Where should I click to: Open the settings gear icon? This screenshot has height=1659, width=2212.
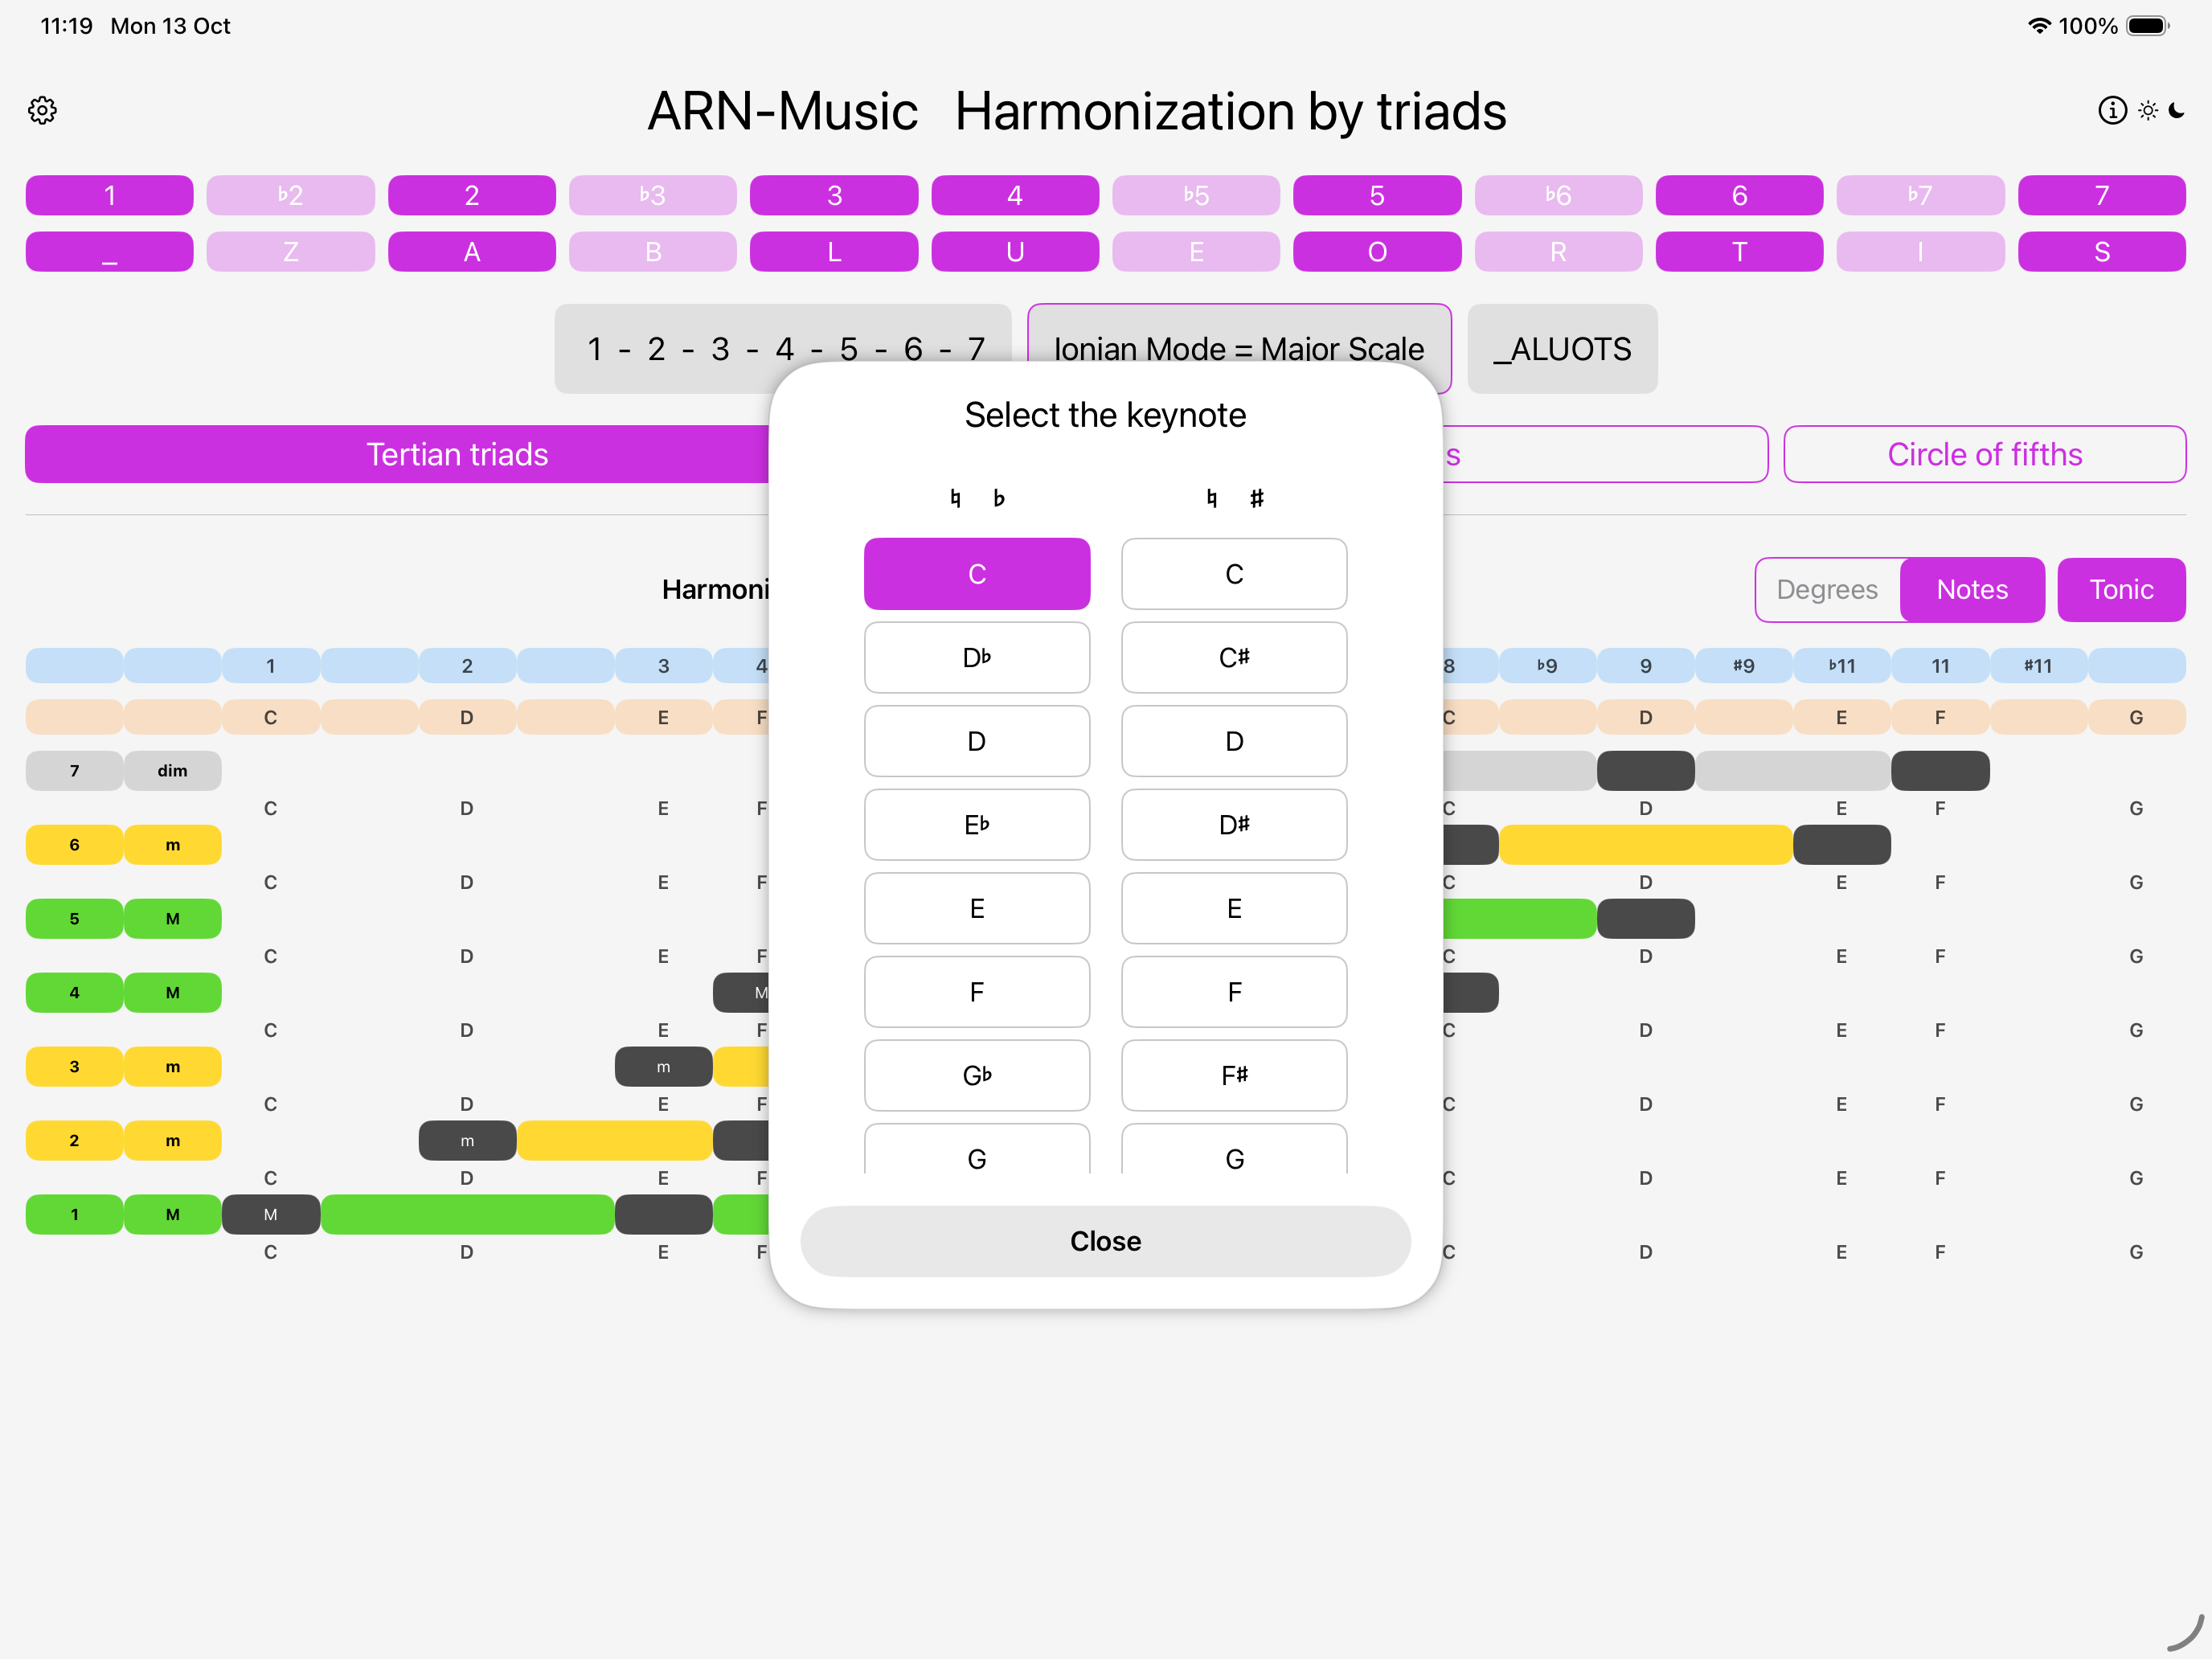pyautogui.click(x=42, y=110)
